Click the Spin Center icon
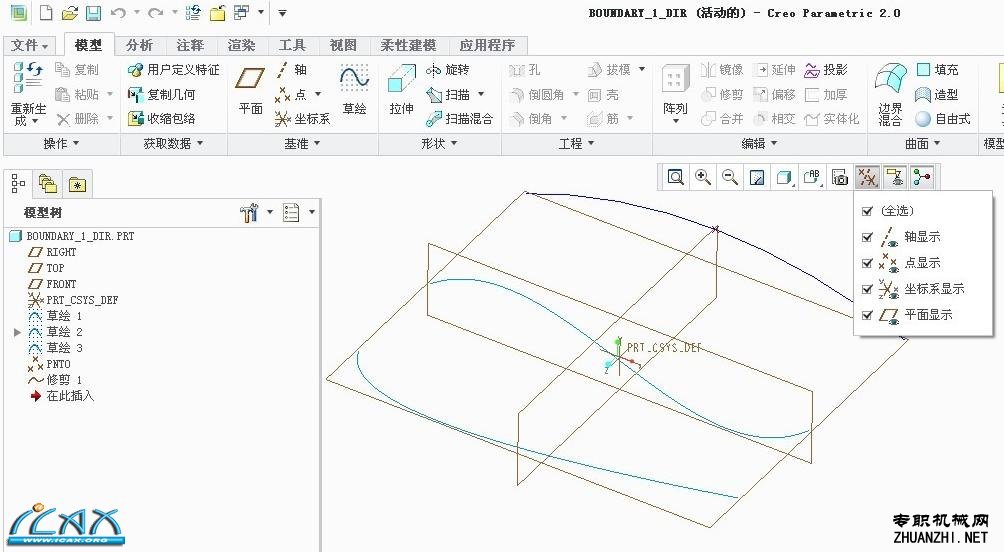1004x552 pixels. [x=922, y=177]
